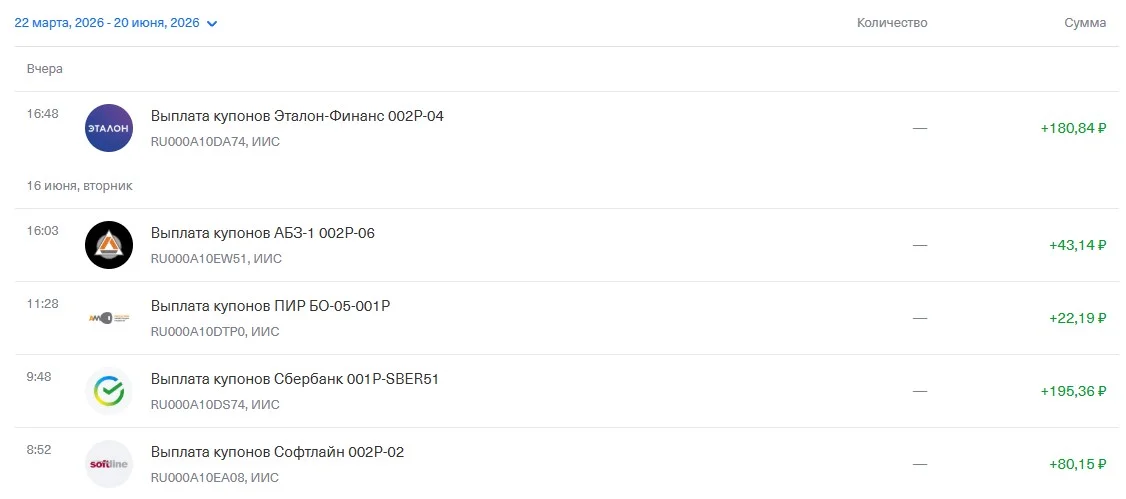1126x499 pixels.
Task: Open the date range dropdown chevron
Action: click(212, 24)
